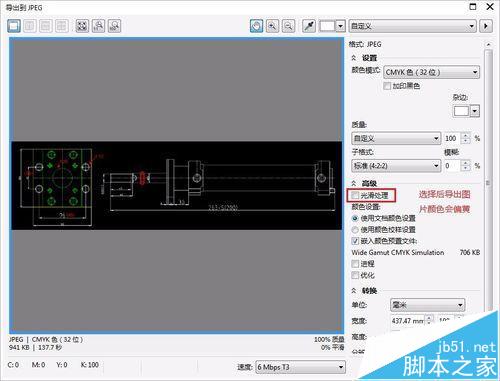Toggle the 加印黑色 checkbox

(387, 86)
